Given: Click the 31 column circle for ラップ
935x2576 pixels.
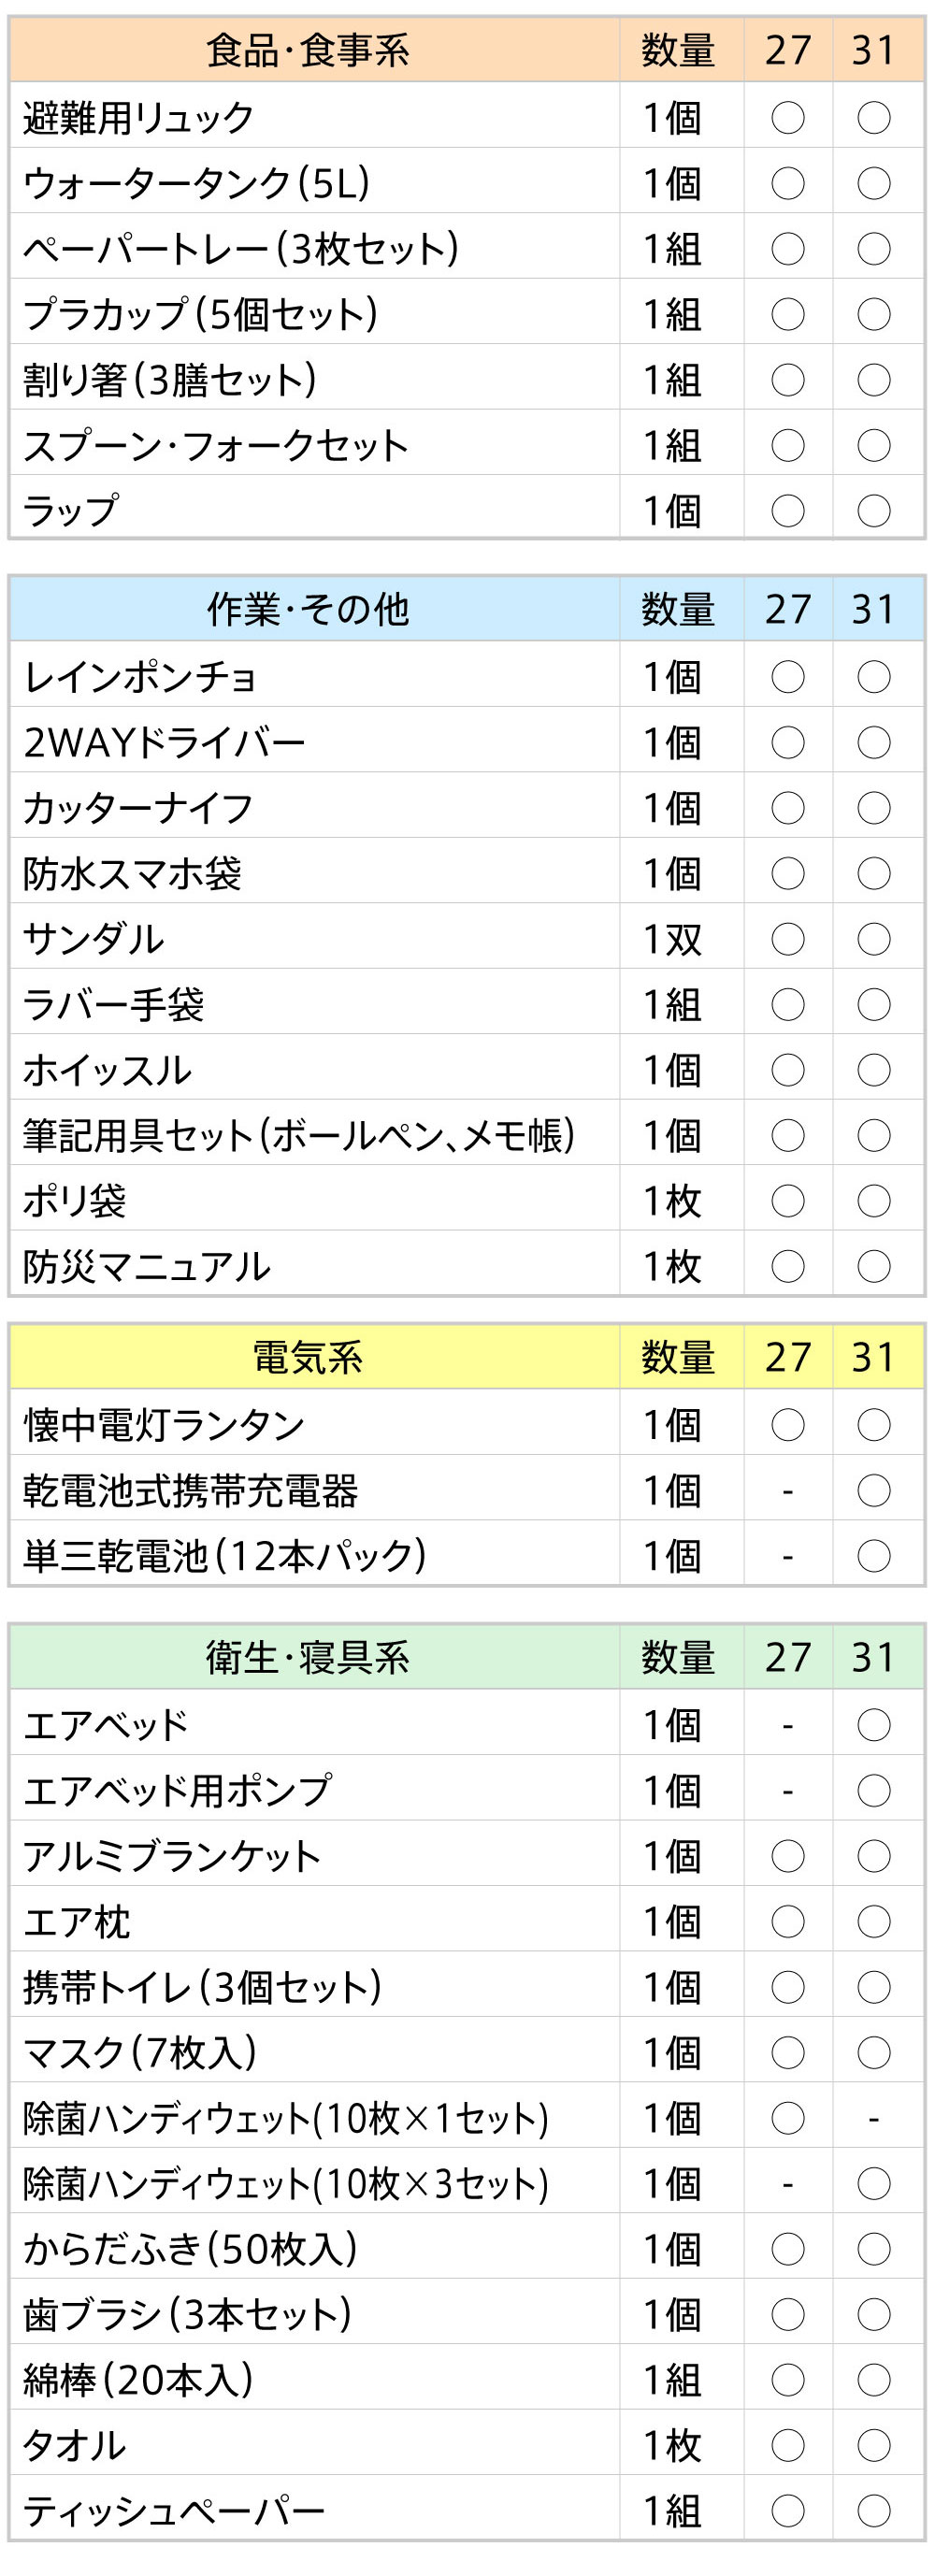Looking at the screenshot, I should click(874, 511).
